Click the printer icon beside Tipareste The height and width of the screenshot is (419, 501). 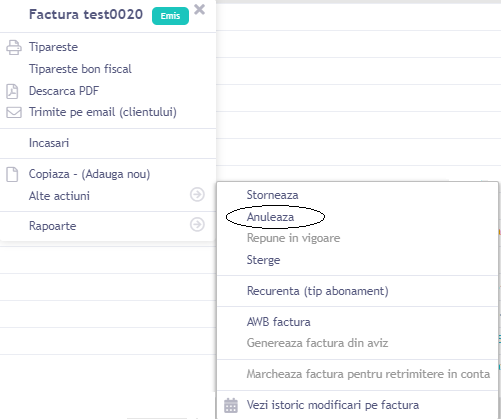pyautogui.click(x=14, y=47)
